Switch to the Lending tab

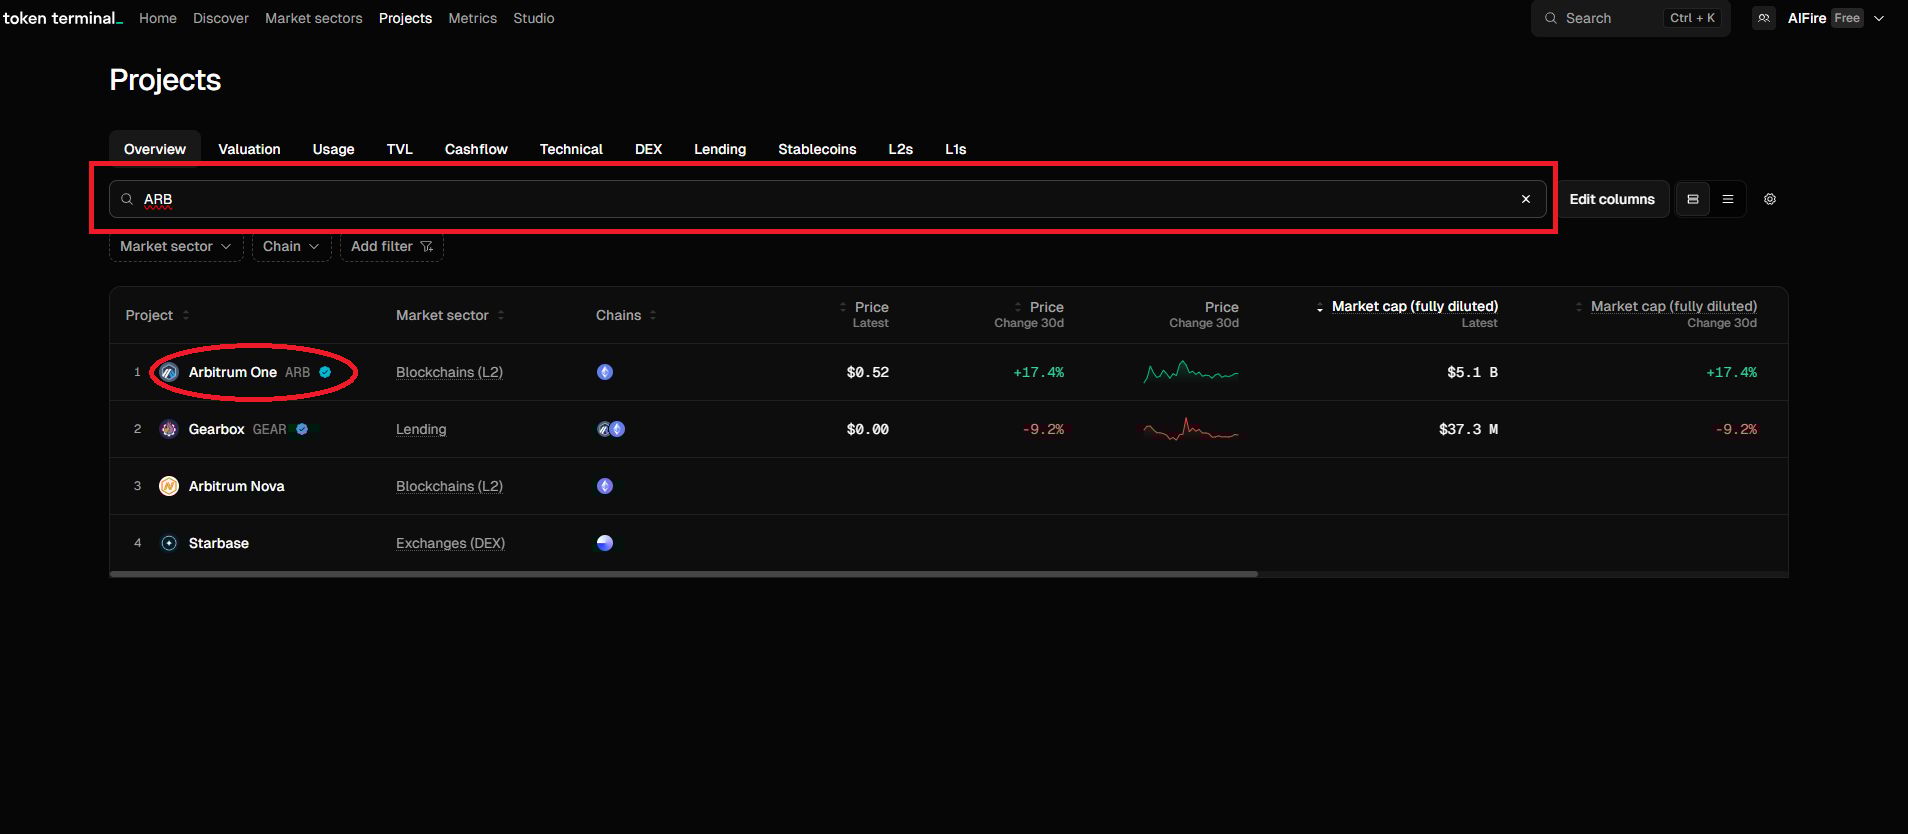[720, 149]
